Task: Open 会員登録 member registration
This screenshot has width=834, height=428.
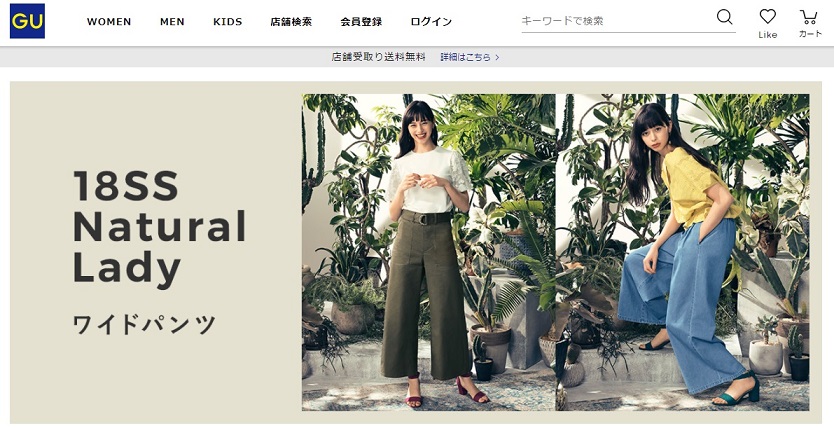Action: (361, 22)
